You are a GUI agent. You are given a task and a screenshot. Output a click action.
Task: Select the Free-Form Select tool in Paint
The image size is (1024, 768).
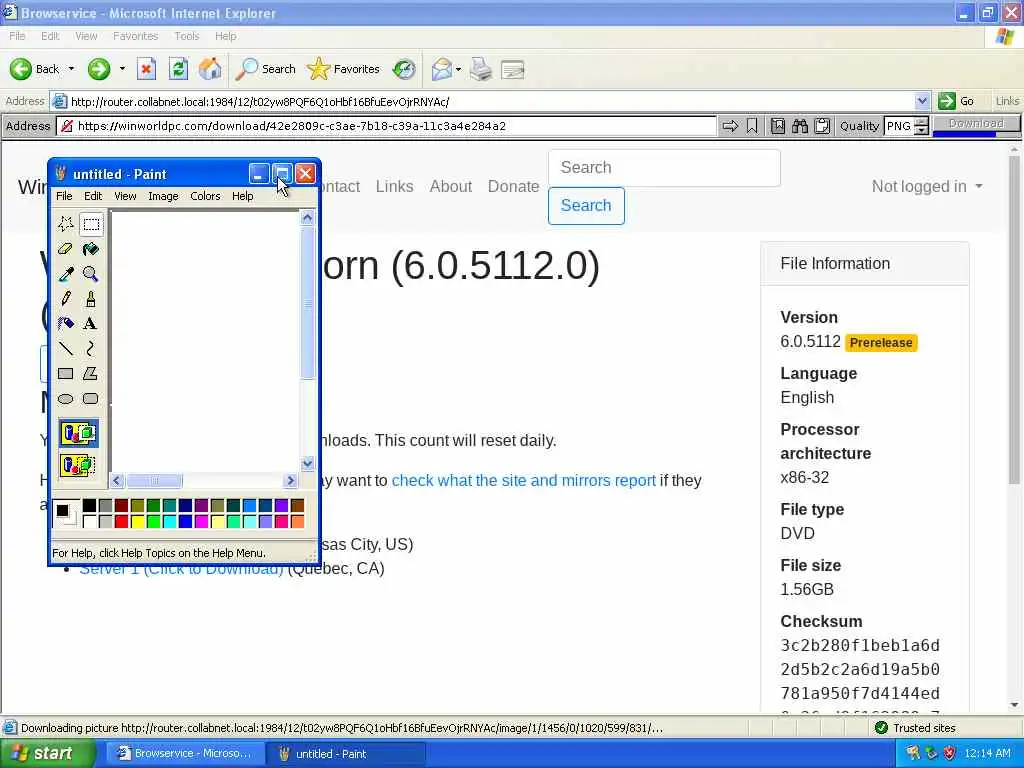pos(65,224)
